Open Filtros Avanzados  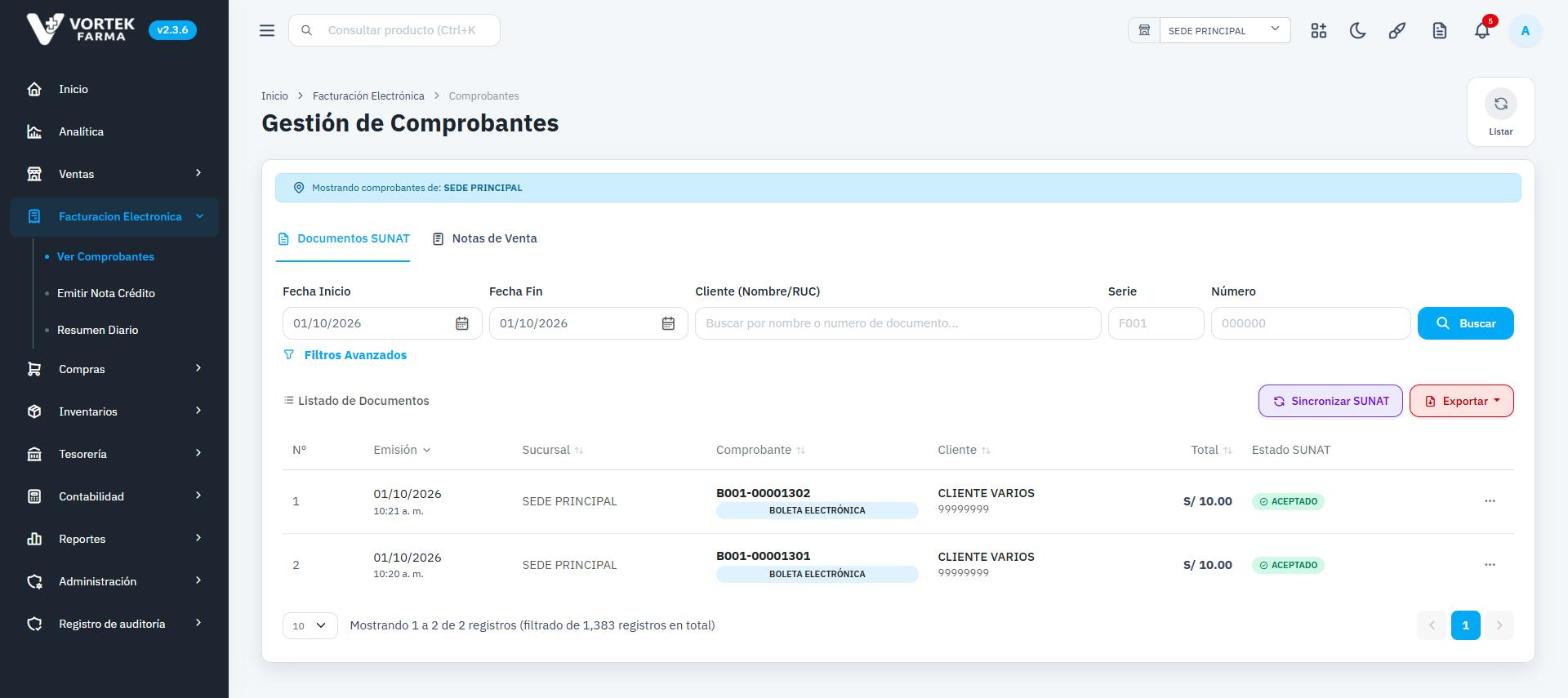click(345, 355)
